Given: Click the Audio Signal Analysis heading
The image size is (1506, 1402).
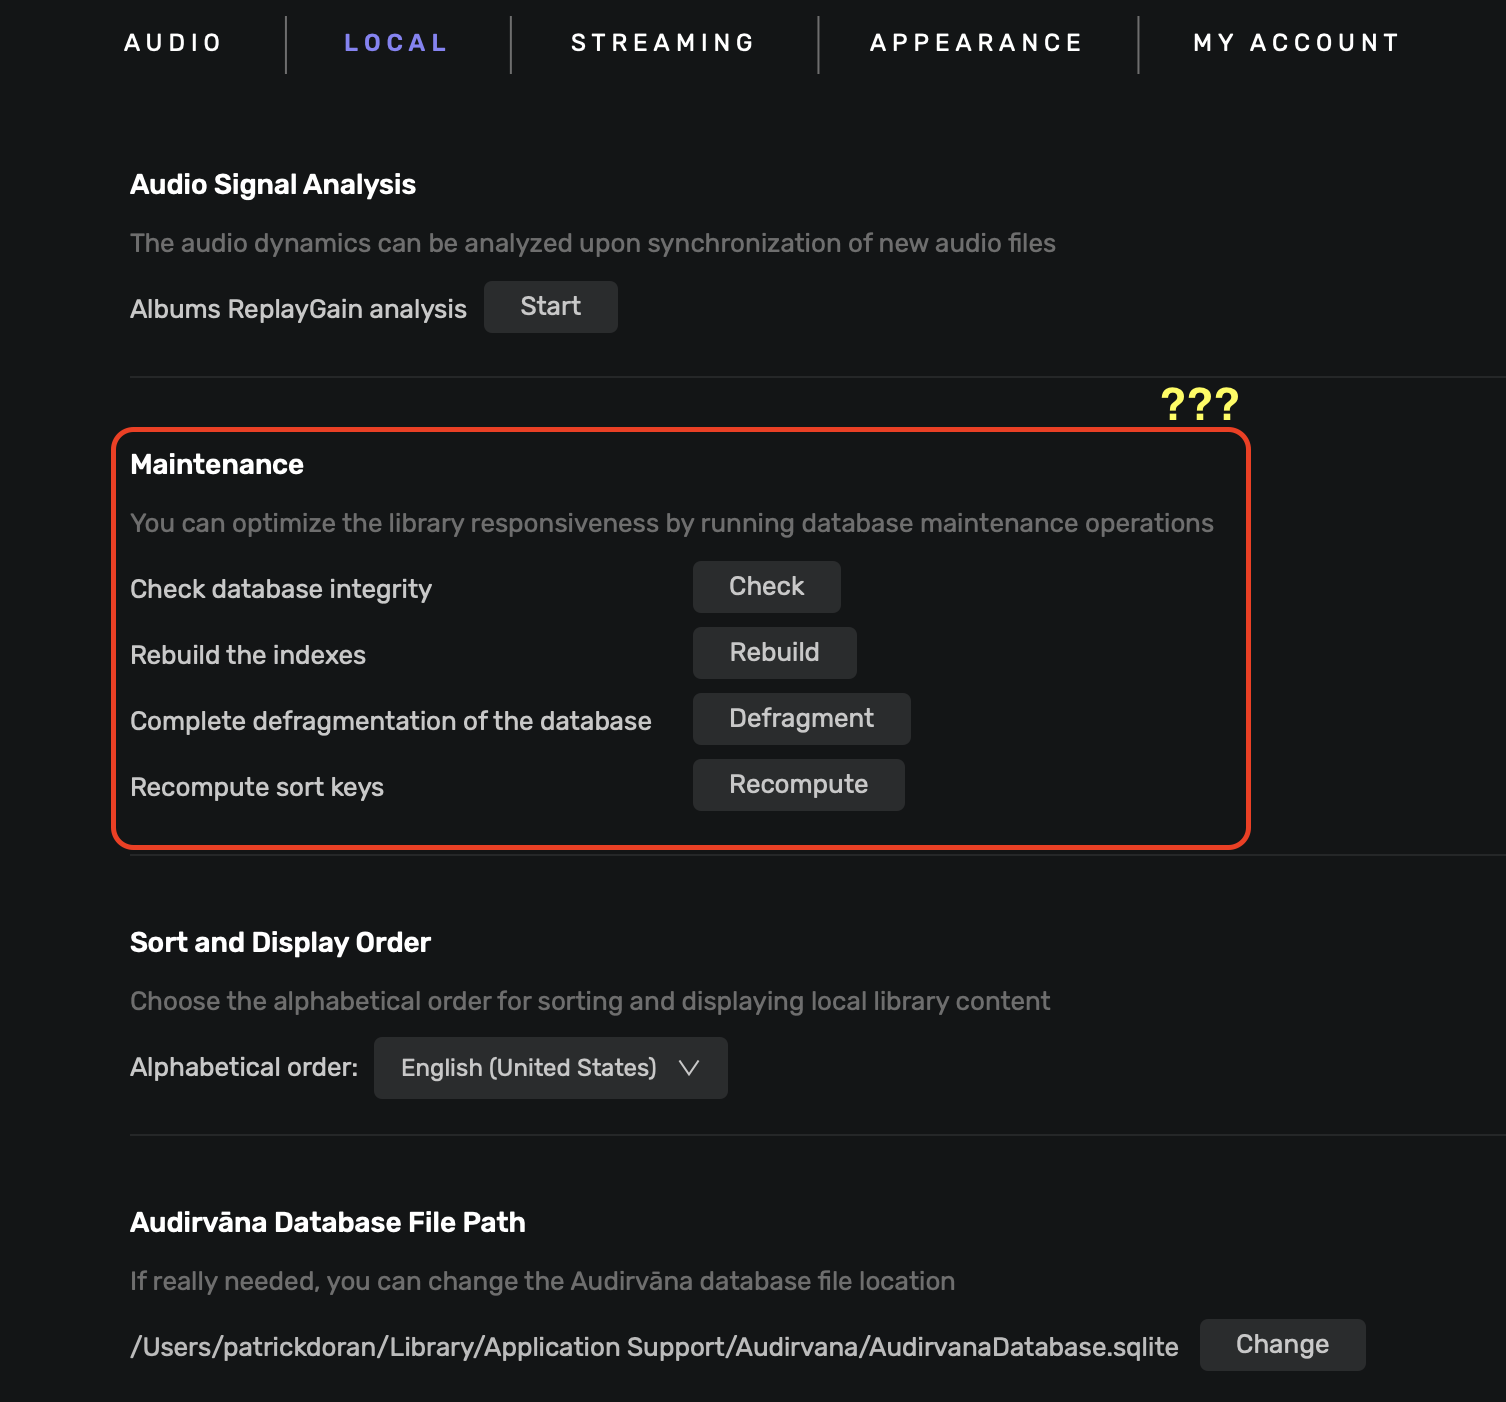Looking at the screenshot, I should pos(273,185).
